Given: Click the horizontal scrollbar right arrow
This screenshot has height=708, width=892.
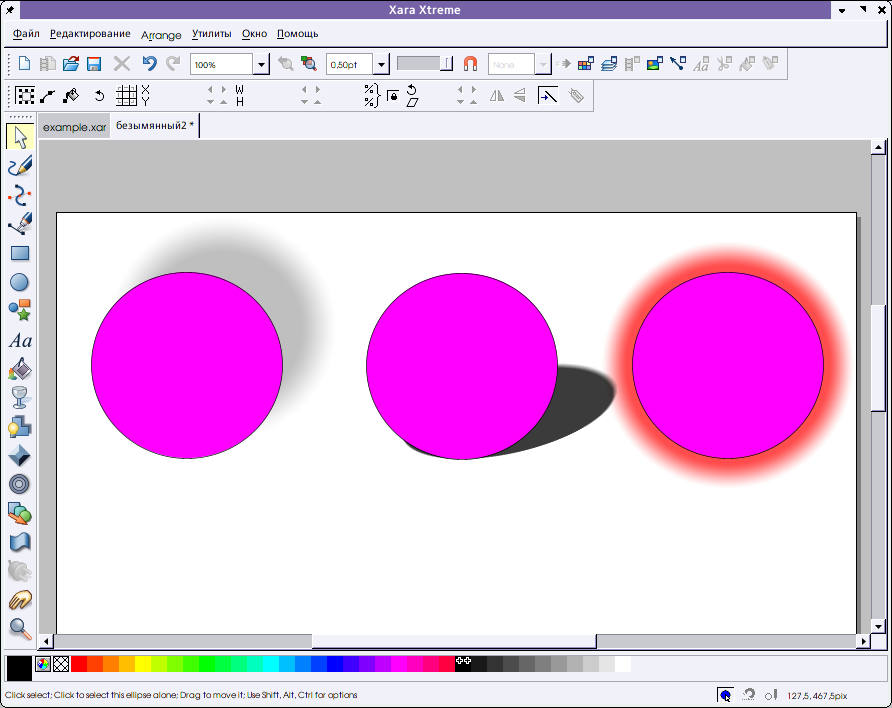Looking at the screenshot, I should (x=863, y=640).
